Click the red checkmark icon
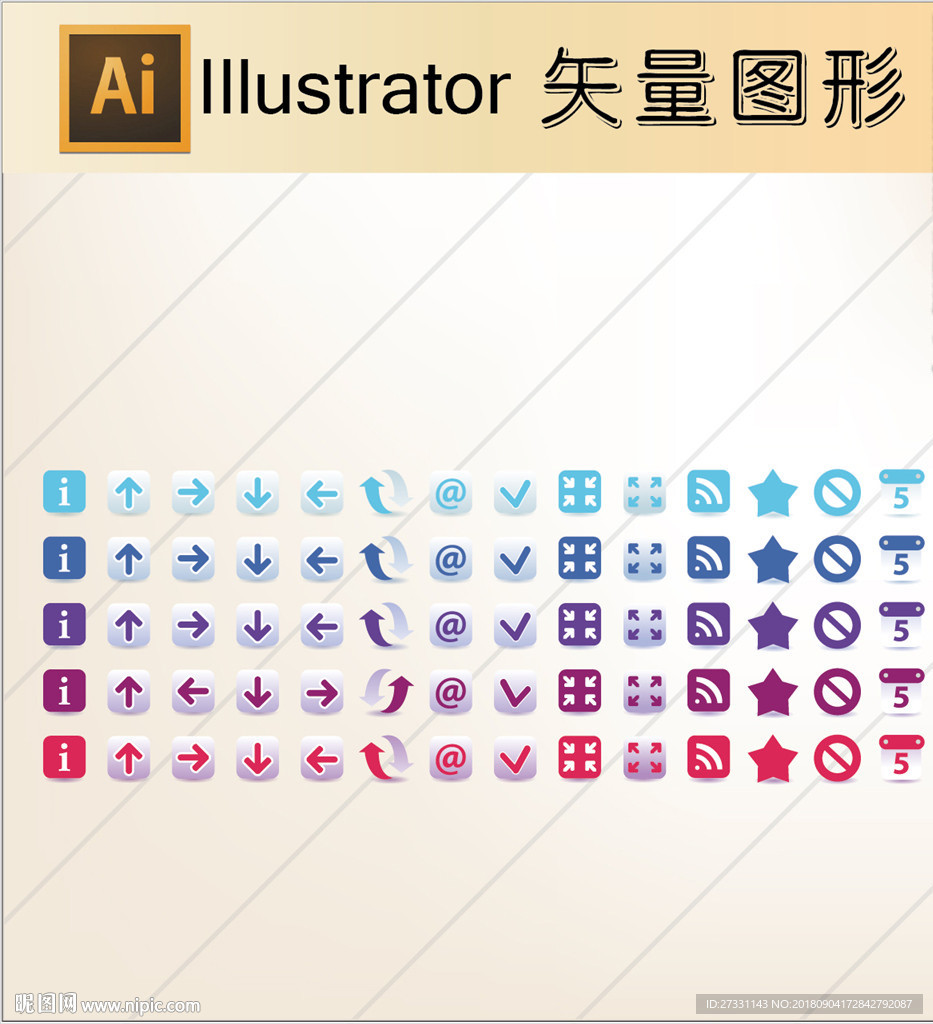Viewport: 933px width, 1024px height. pyautogui.click(x=515, y=758)
